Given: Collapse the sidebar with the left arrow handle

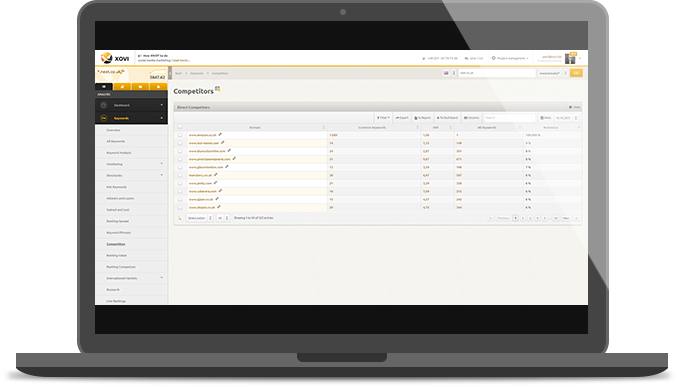Looking at the screenshot, I should click(170, 73).
